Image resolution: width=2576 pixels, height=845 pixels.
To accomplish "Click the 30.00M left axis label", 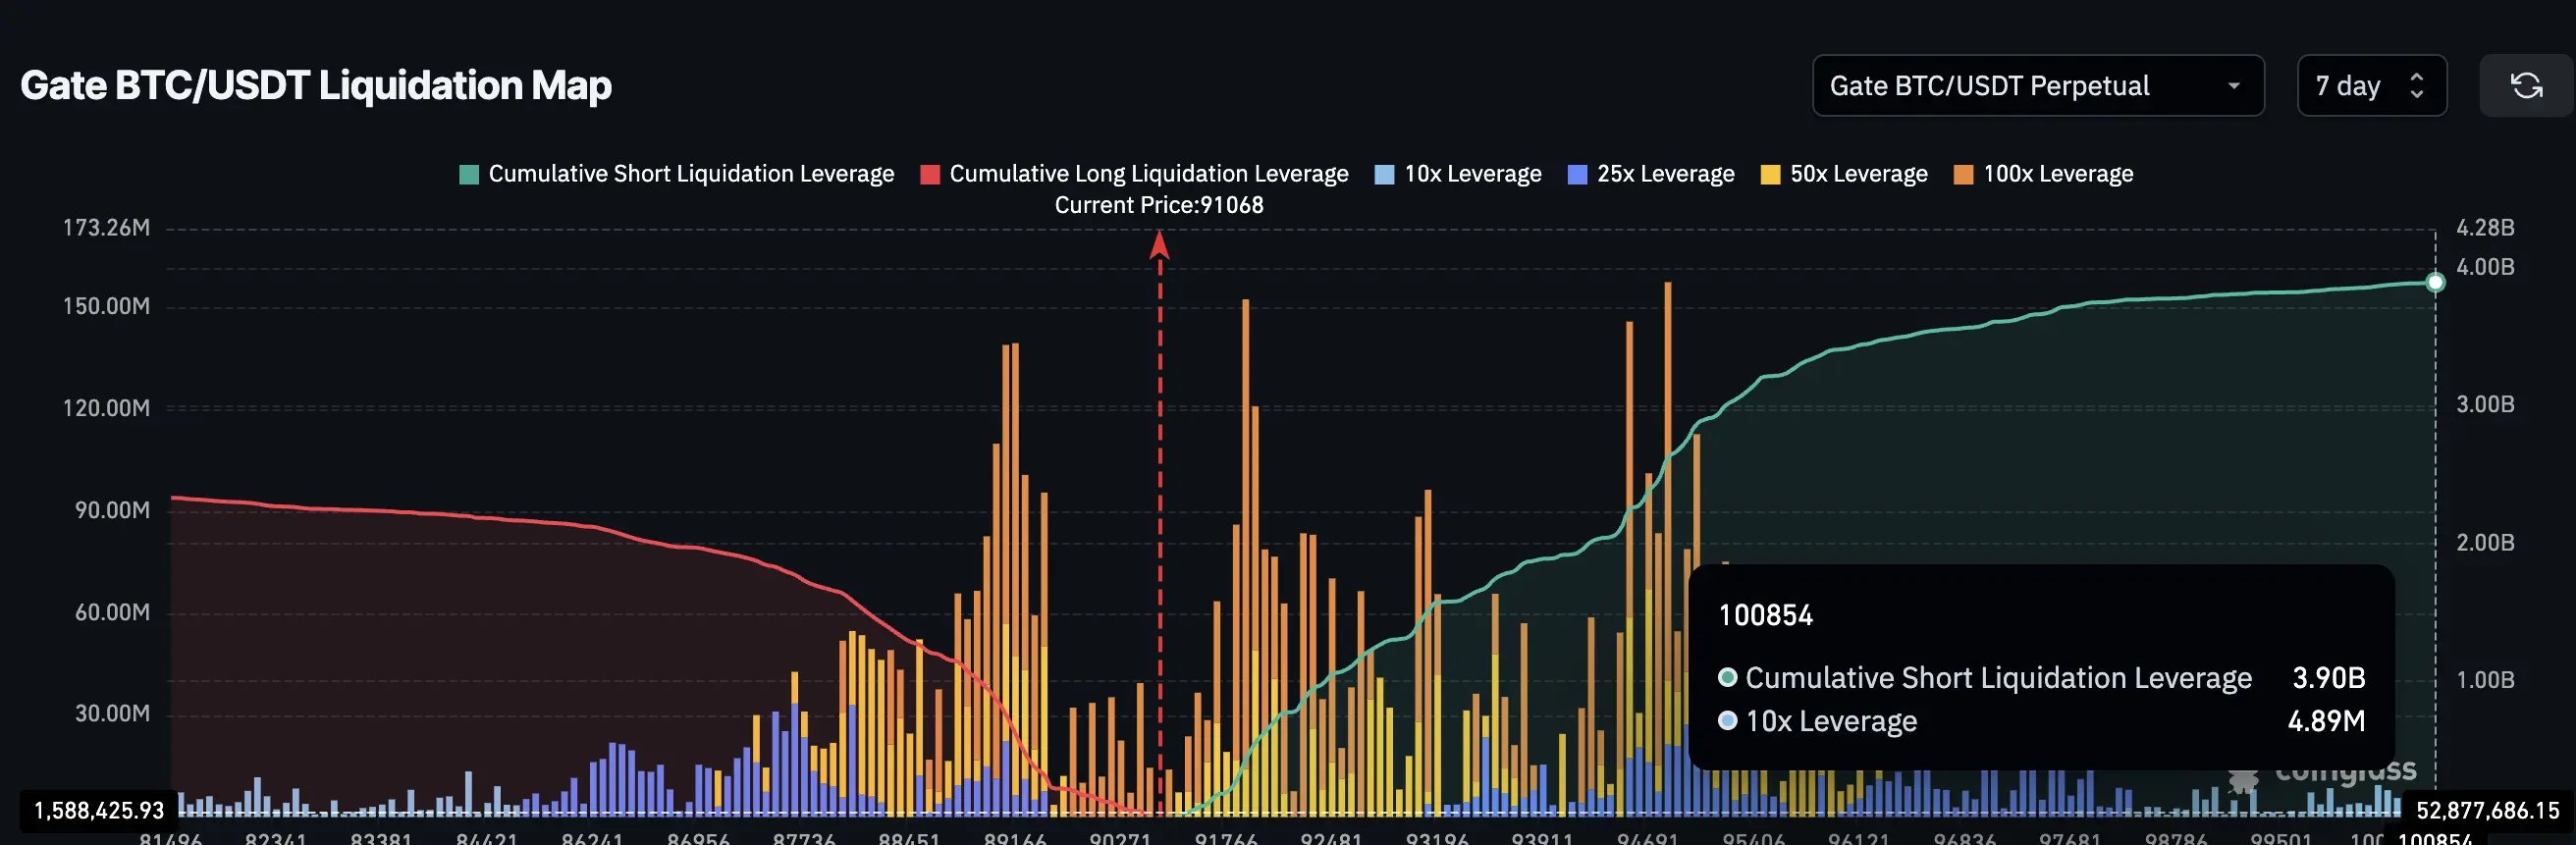I will click(112, 713).
